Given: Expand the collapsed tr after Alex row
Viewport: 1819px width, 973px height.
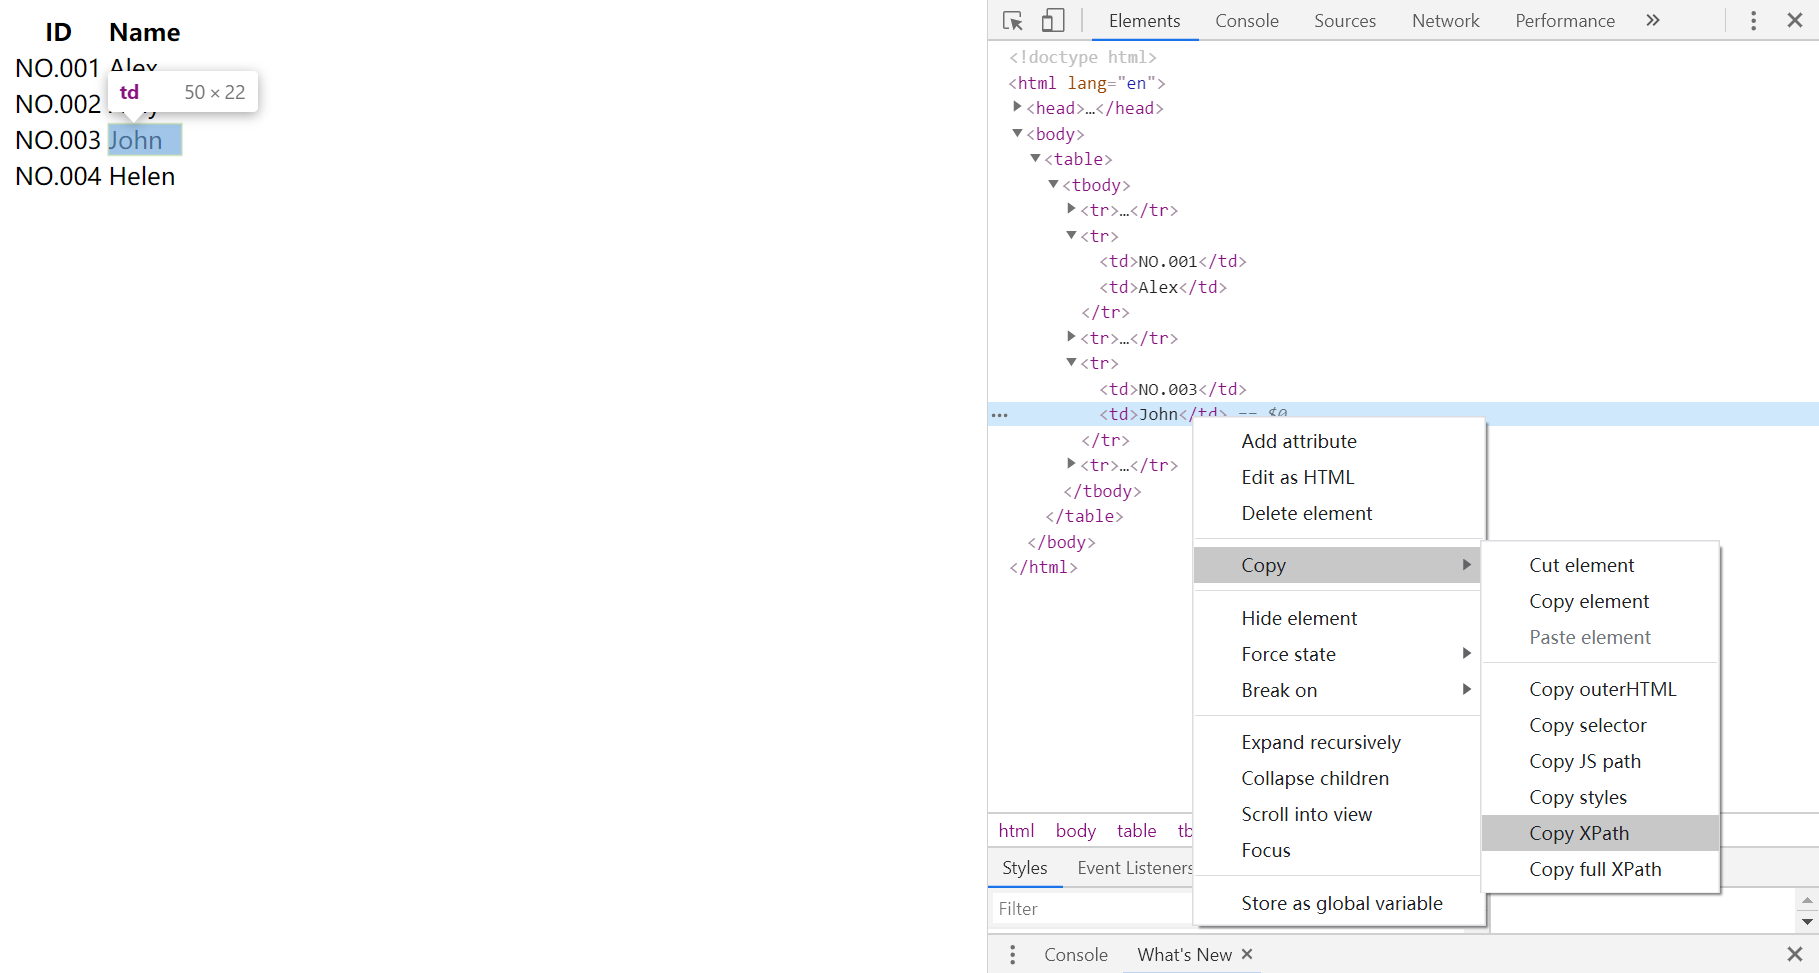Looking at the screenshot, I should [1071, 337].
